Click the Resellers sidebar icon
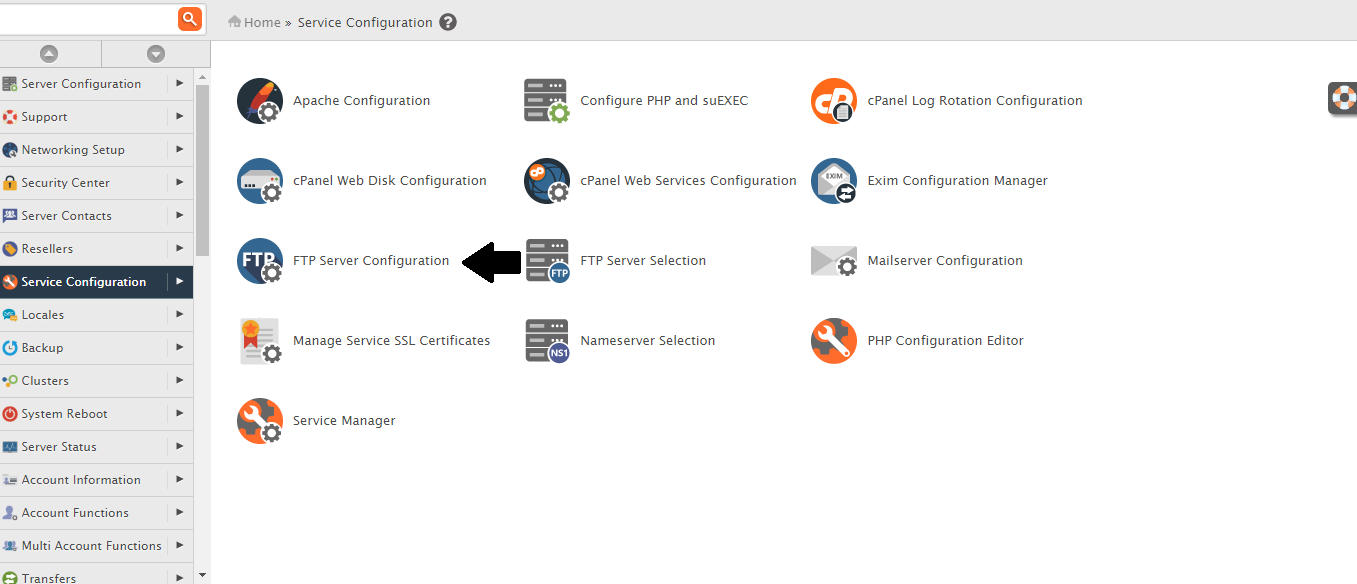The height and width of the screenshot is (584, 1357). coord(10,249)
